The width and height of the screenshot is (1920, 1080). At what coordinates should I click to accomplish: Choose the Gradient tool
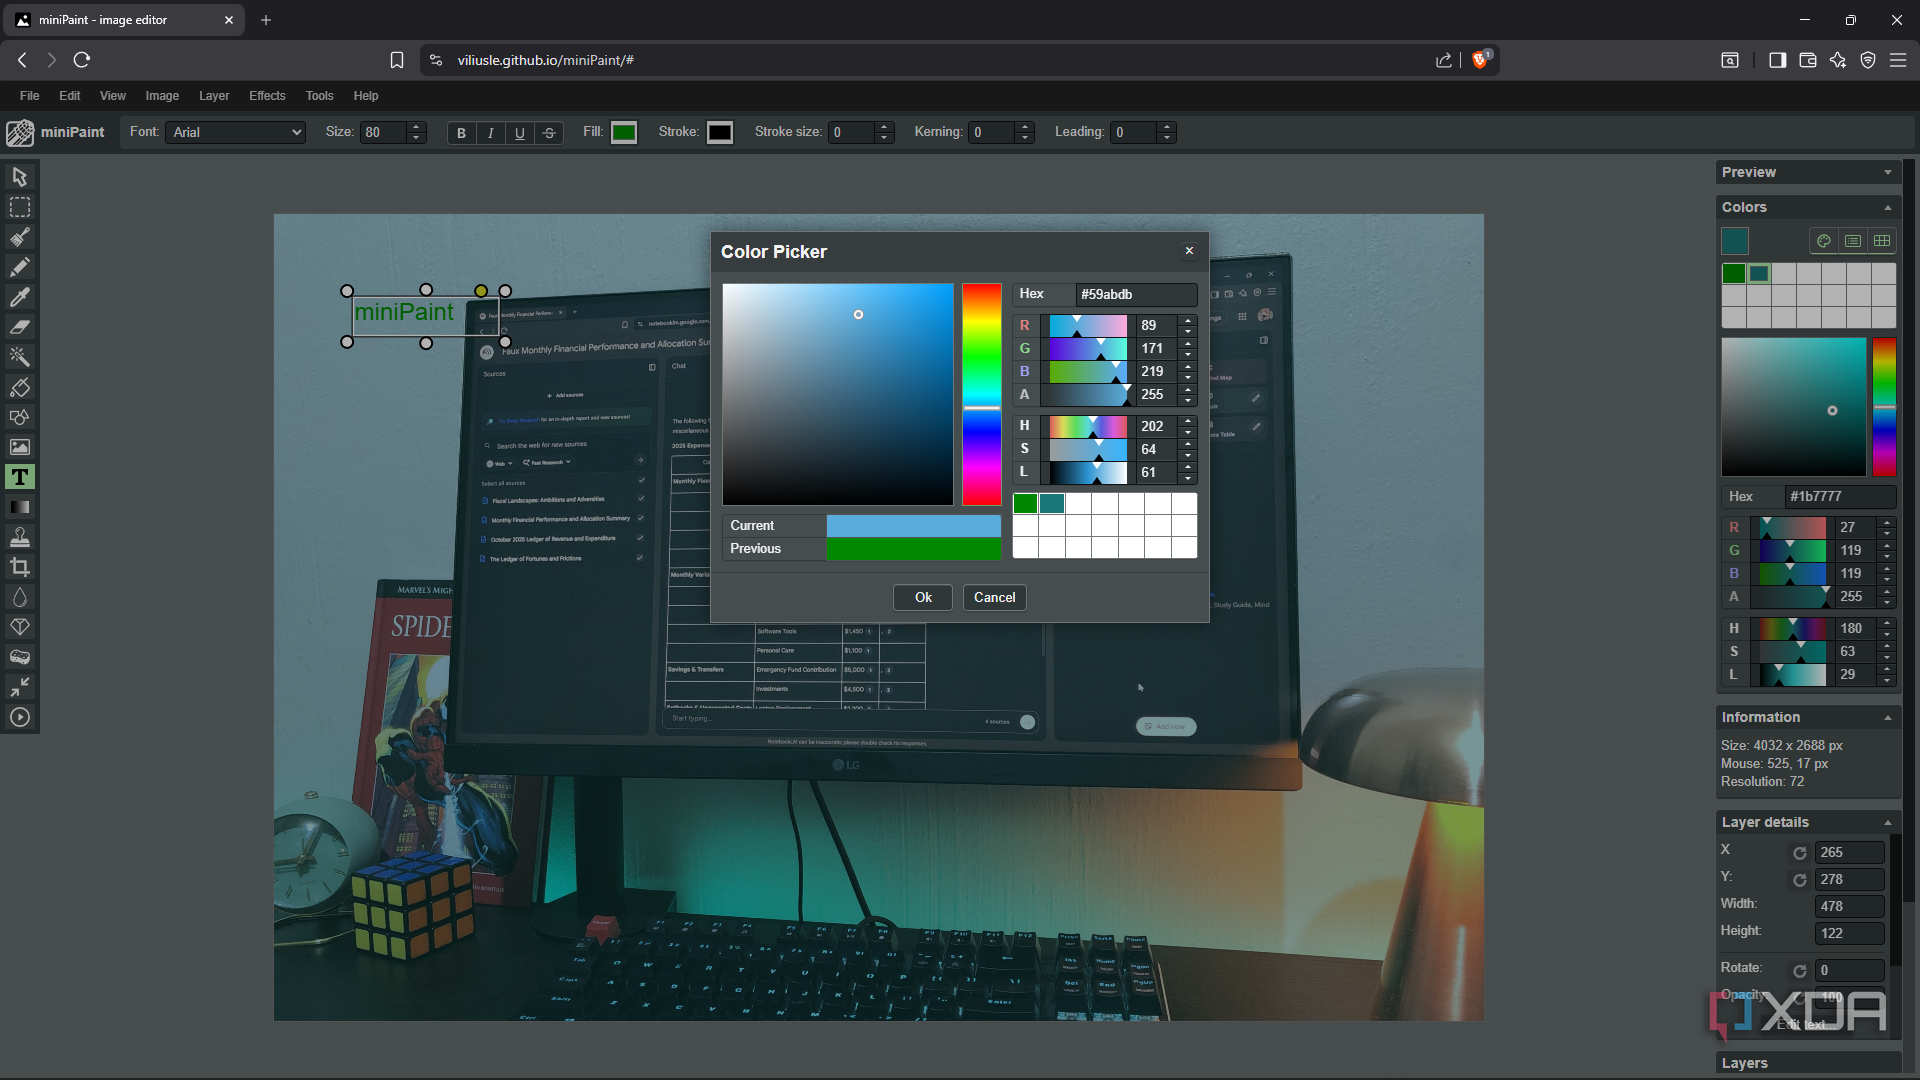(19, 507)
